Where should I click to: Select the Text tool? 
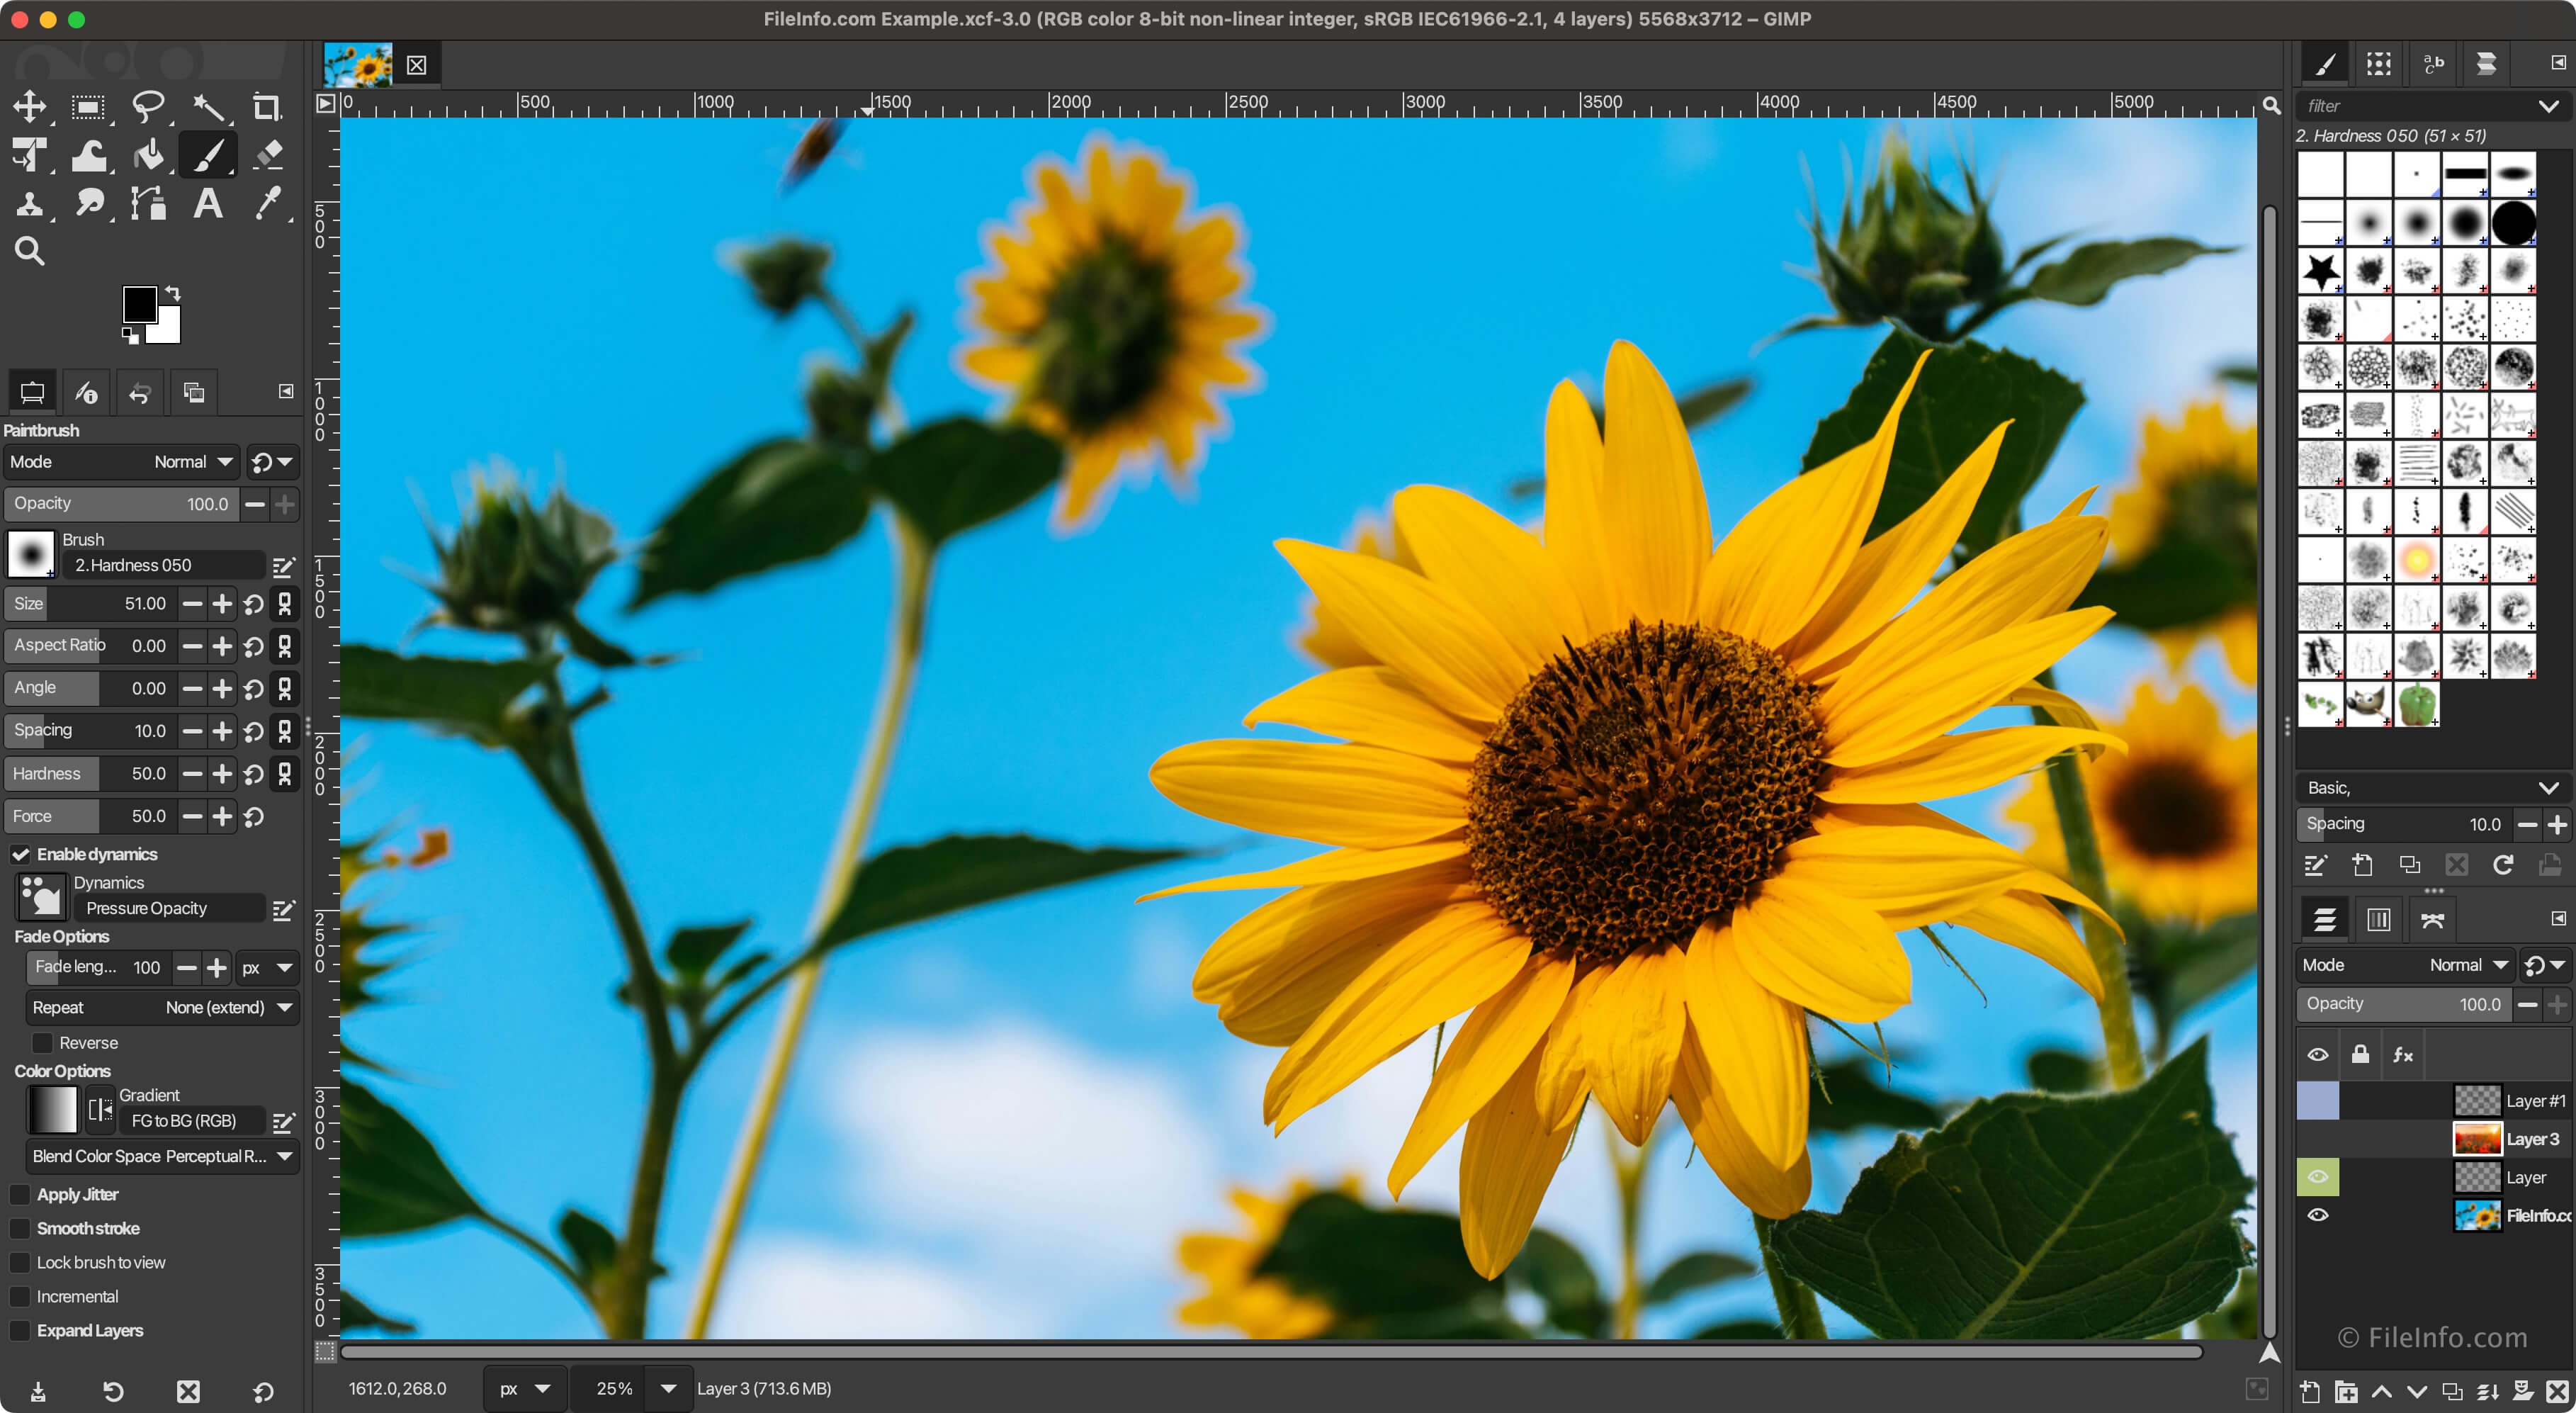tap(208, 204)
